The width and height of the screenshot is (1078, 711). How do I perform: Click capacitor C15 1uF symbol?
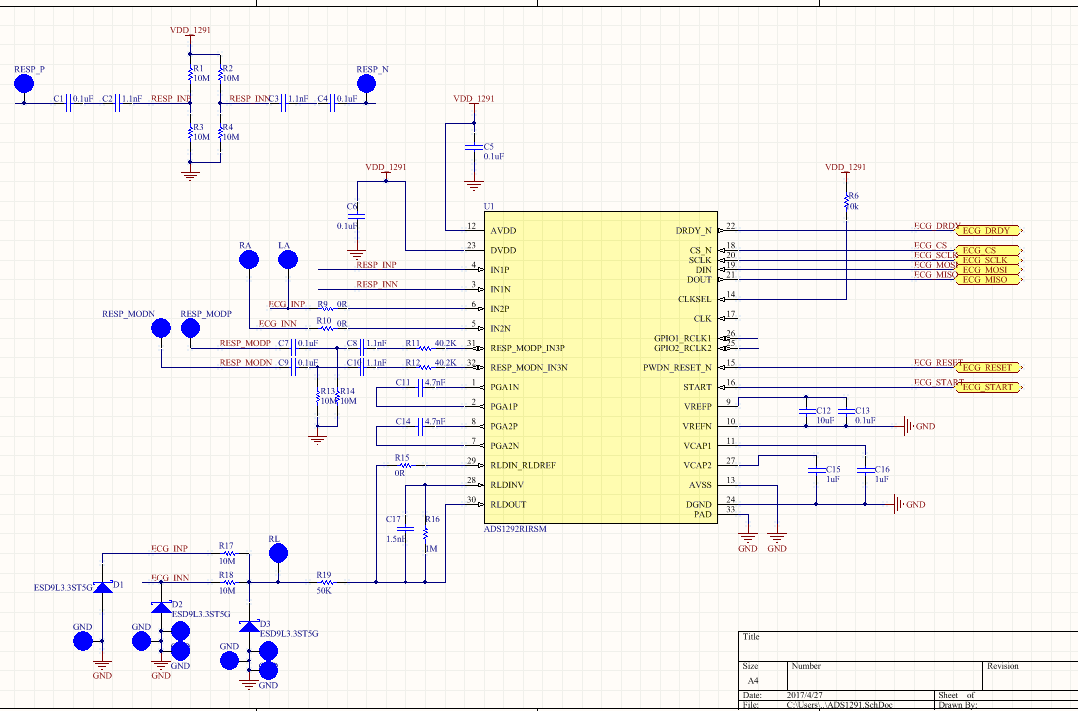(817, 470)
